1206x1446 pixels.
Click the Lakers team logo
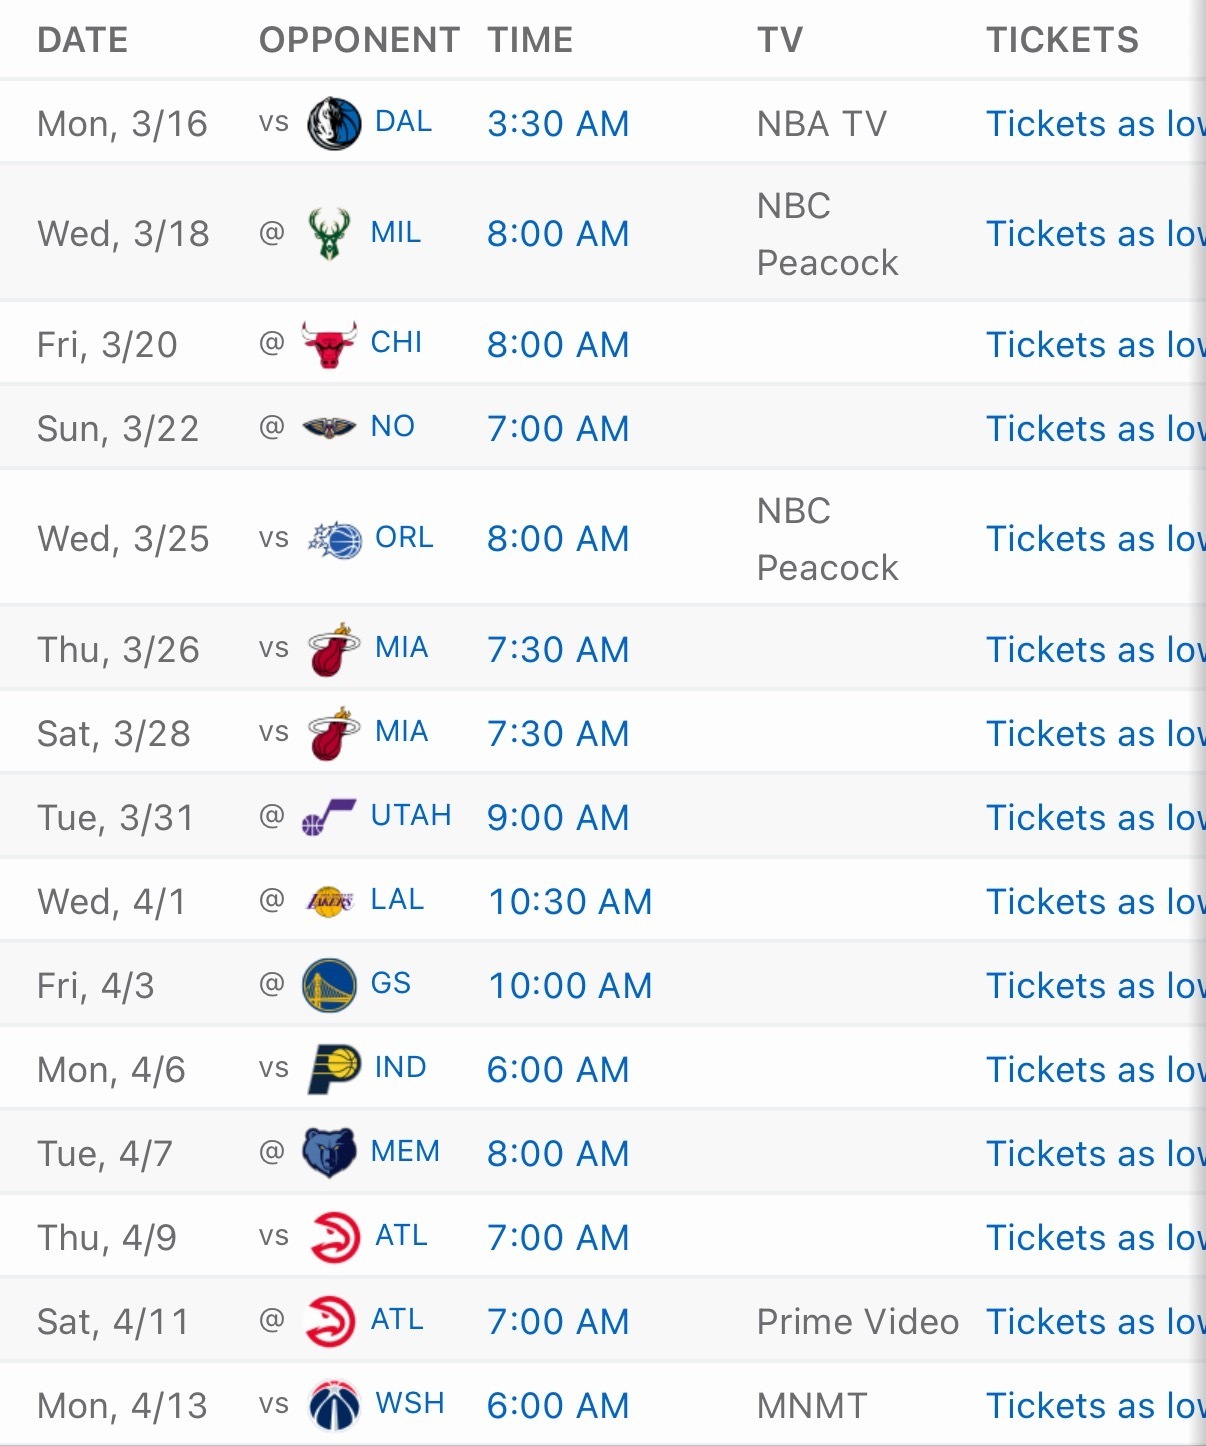(329, 901)
